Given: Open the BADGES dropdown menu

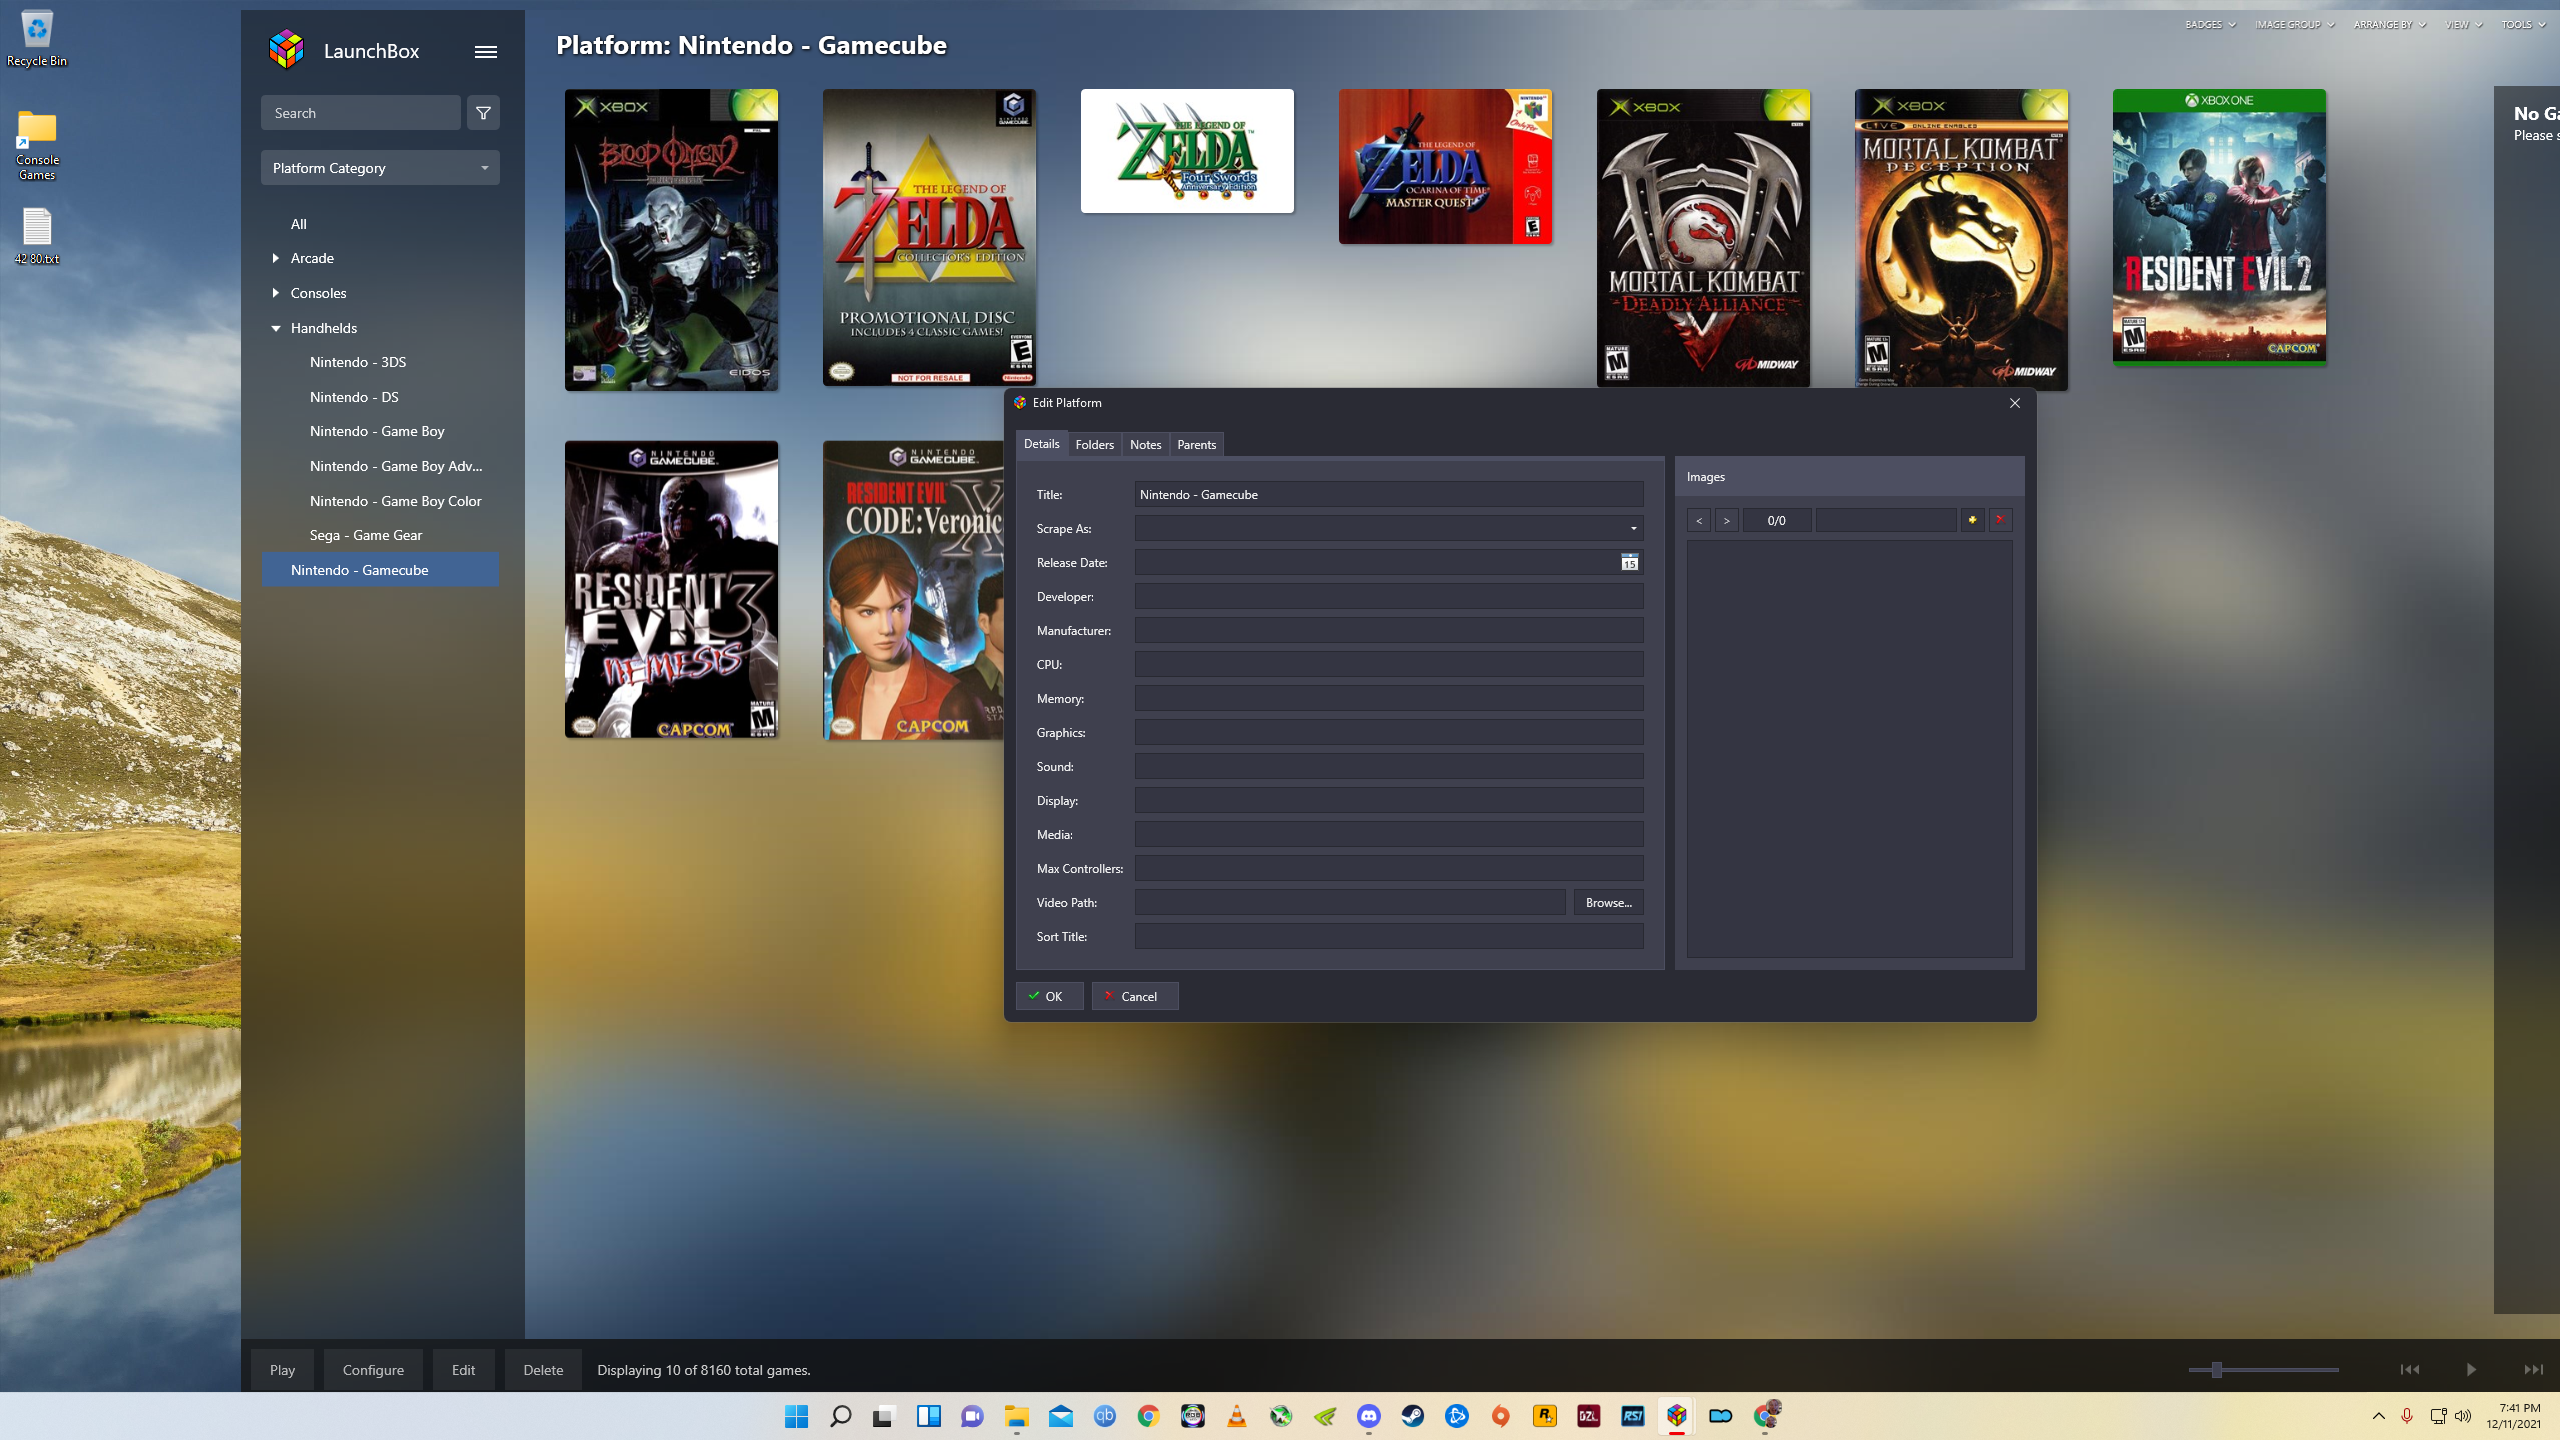Looking at the screenshot, I should coord(2210,25).
